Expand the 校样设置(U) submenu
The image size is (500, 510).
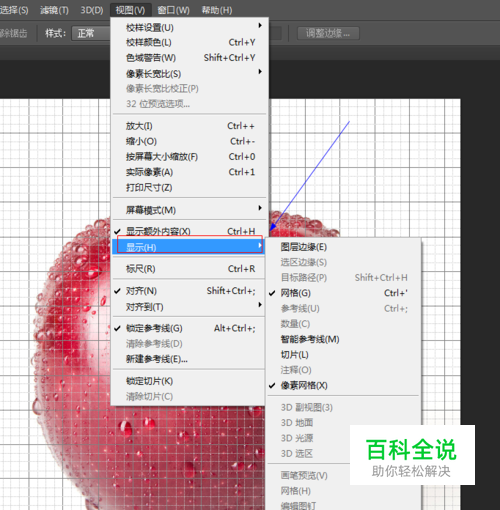189,27
